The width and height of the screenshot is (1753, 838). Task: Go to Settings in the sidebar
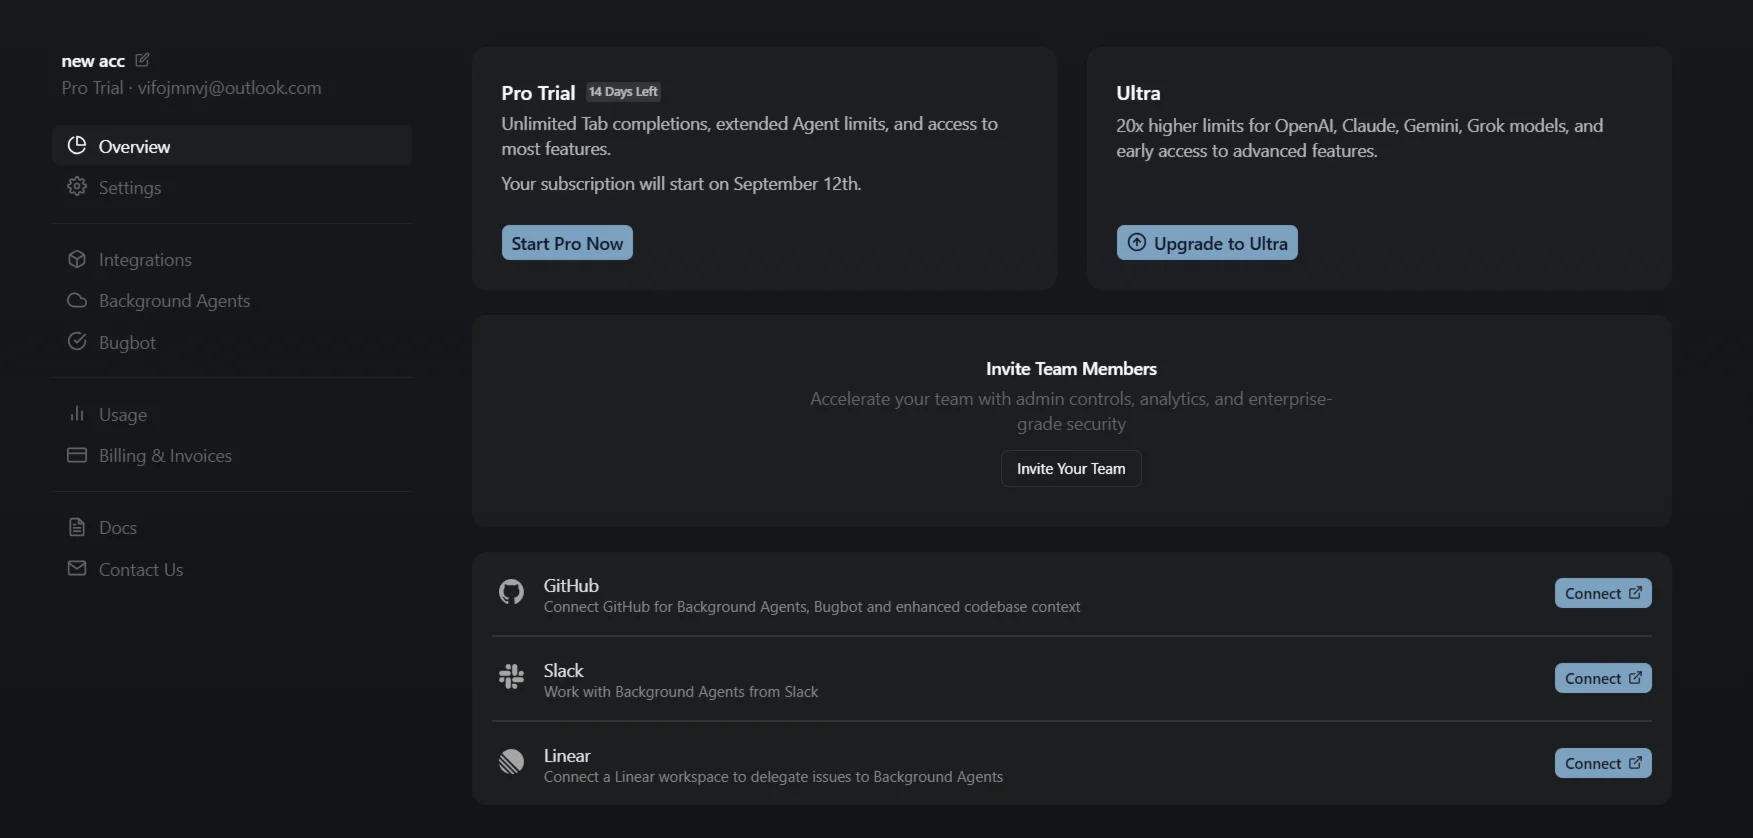(232, 187)
